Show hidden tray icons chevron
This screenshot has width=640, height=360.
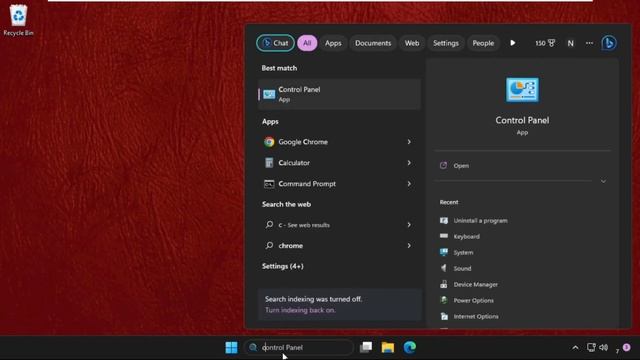(x=575, y=348)
